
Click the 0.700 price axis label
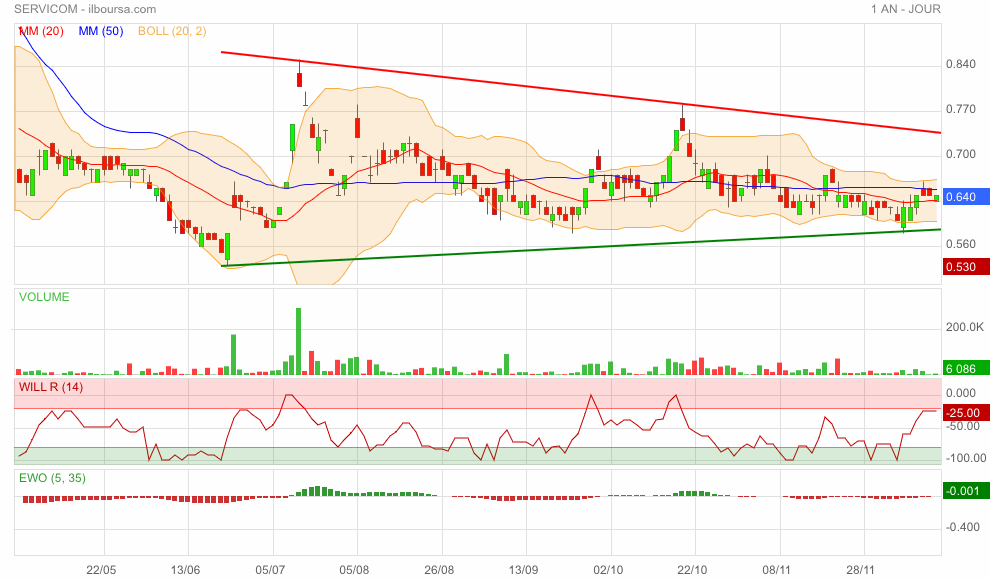pyautogui.click(x=960, y=154)
